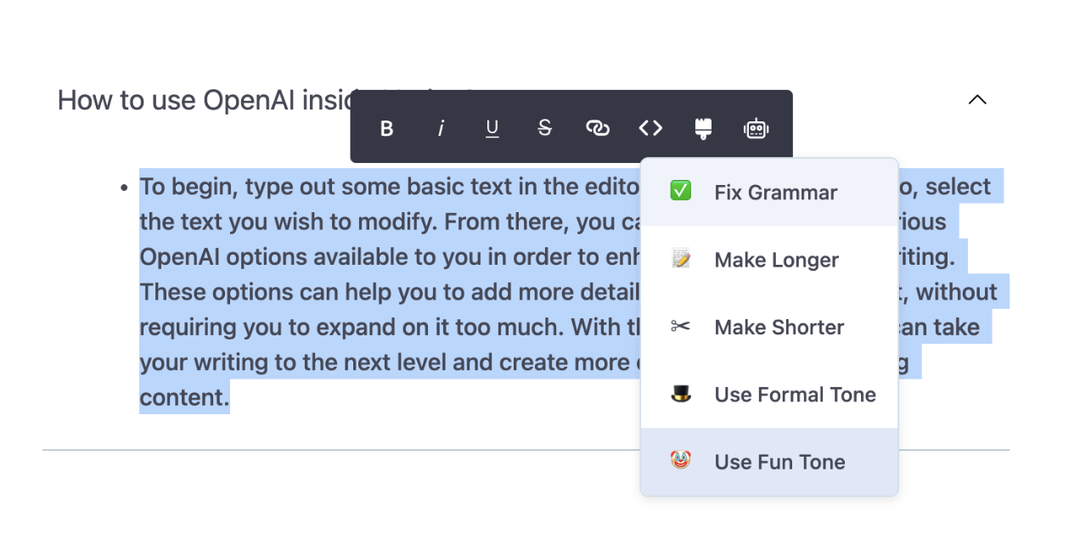The width and height of the screenshot is (1080, 533).
Task: Open the highlighter brush tool
Action: click(703, 128)
